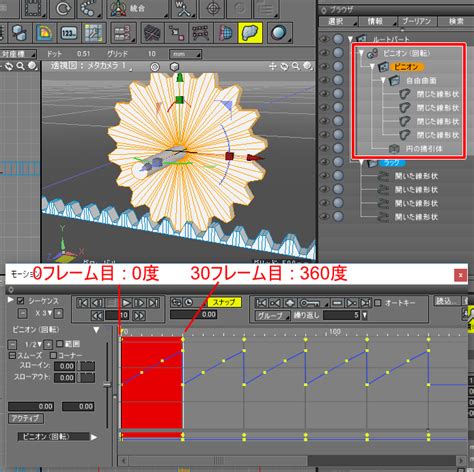The height and width of the screenshot is (472, 474).
Task: Click the W axis coordinate icon
Action: (184, 8)
